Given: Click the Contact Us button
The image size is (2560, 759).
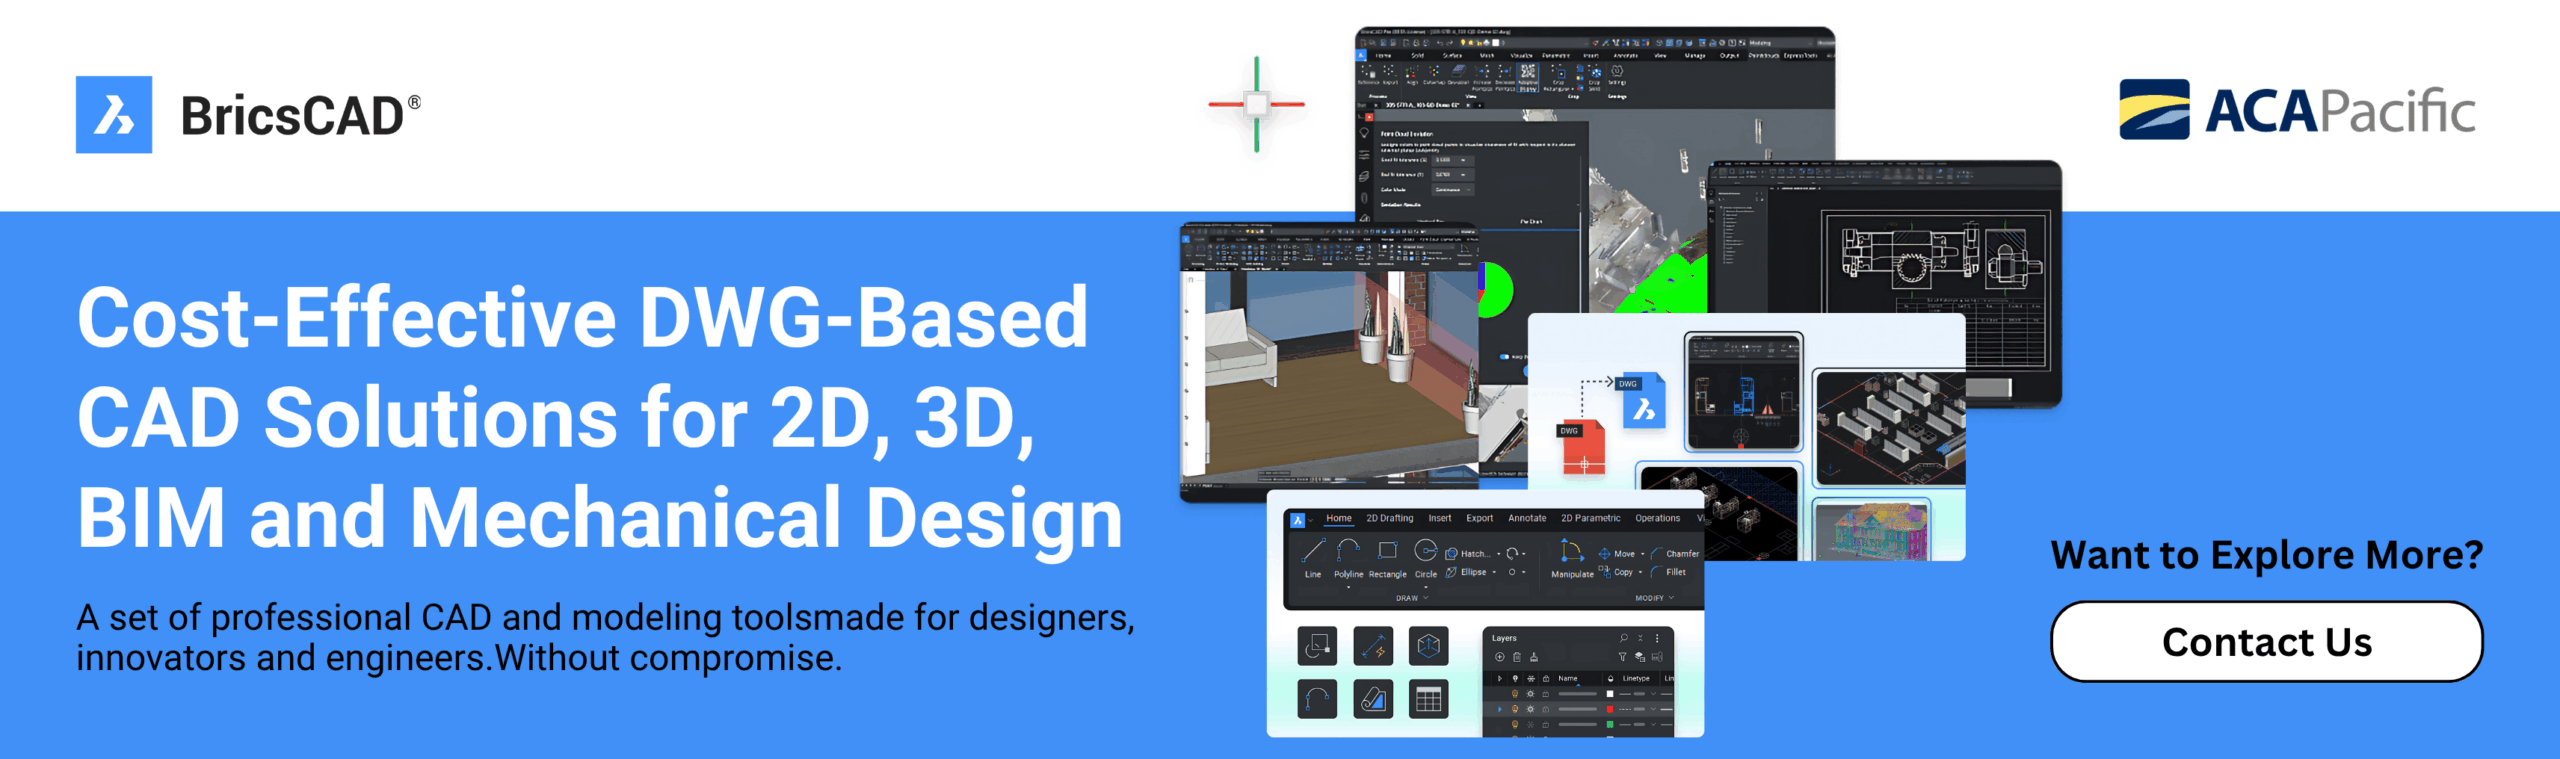Looking at the screenshot, I should click(2266, 642).
